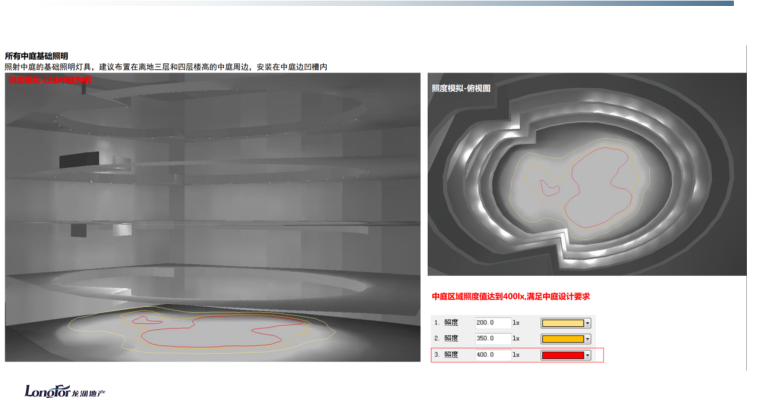Click the Longfor logo at bottom left

pyautogui.click(x=64, y=391)
